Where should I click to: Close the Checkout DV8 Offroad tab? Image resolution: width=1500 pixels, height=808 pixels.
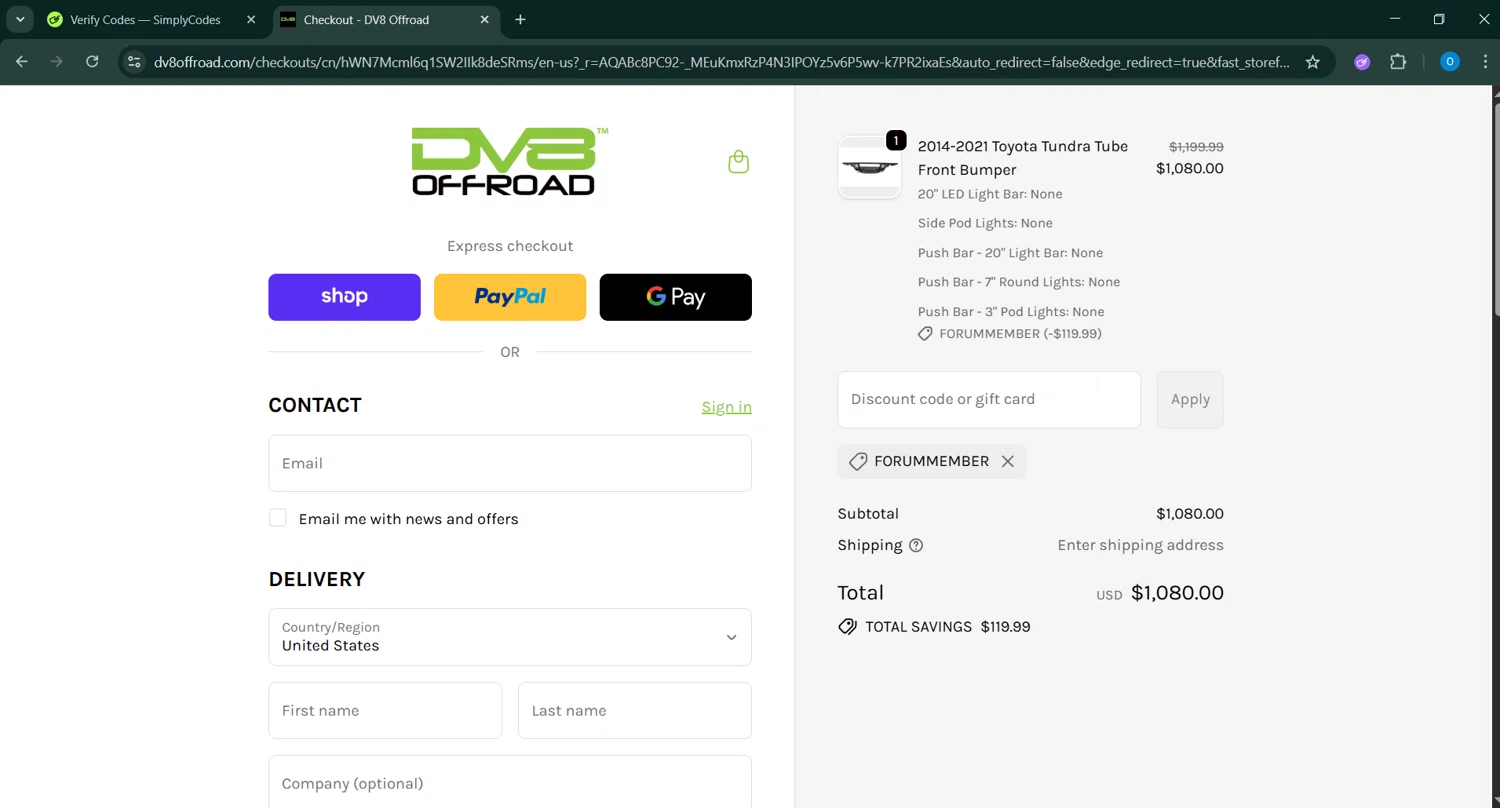click(x=484, y=19)
